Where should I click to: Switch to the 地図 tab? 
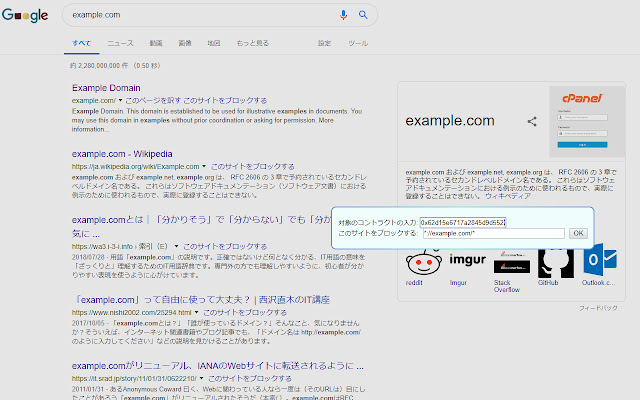click(x=213, y=43)
